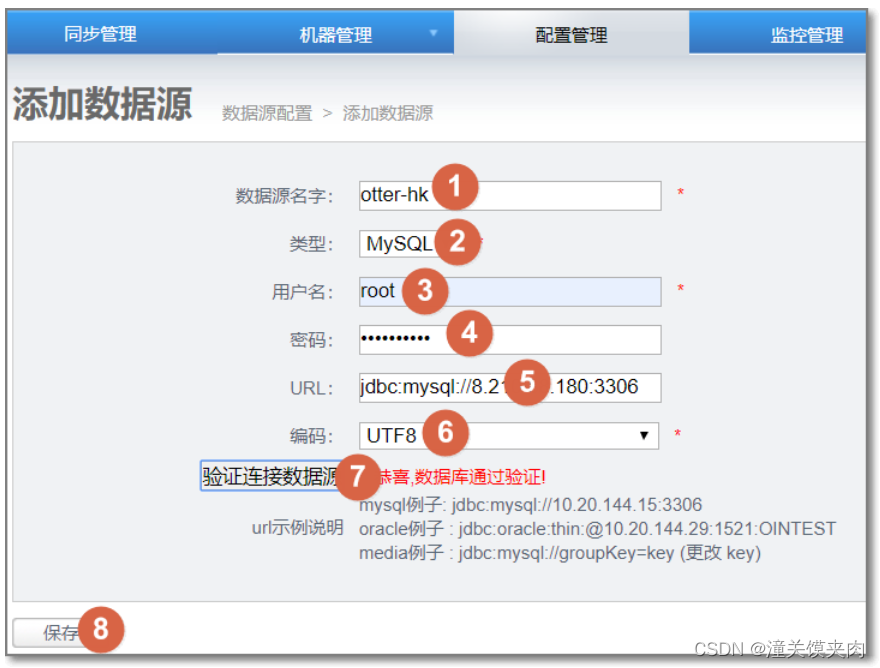The height and width of the screenshot is (668, 880).
Task: Click the red step marker numbered 6
Action: (443, 431)
